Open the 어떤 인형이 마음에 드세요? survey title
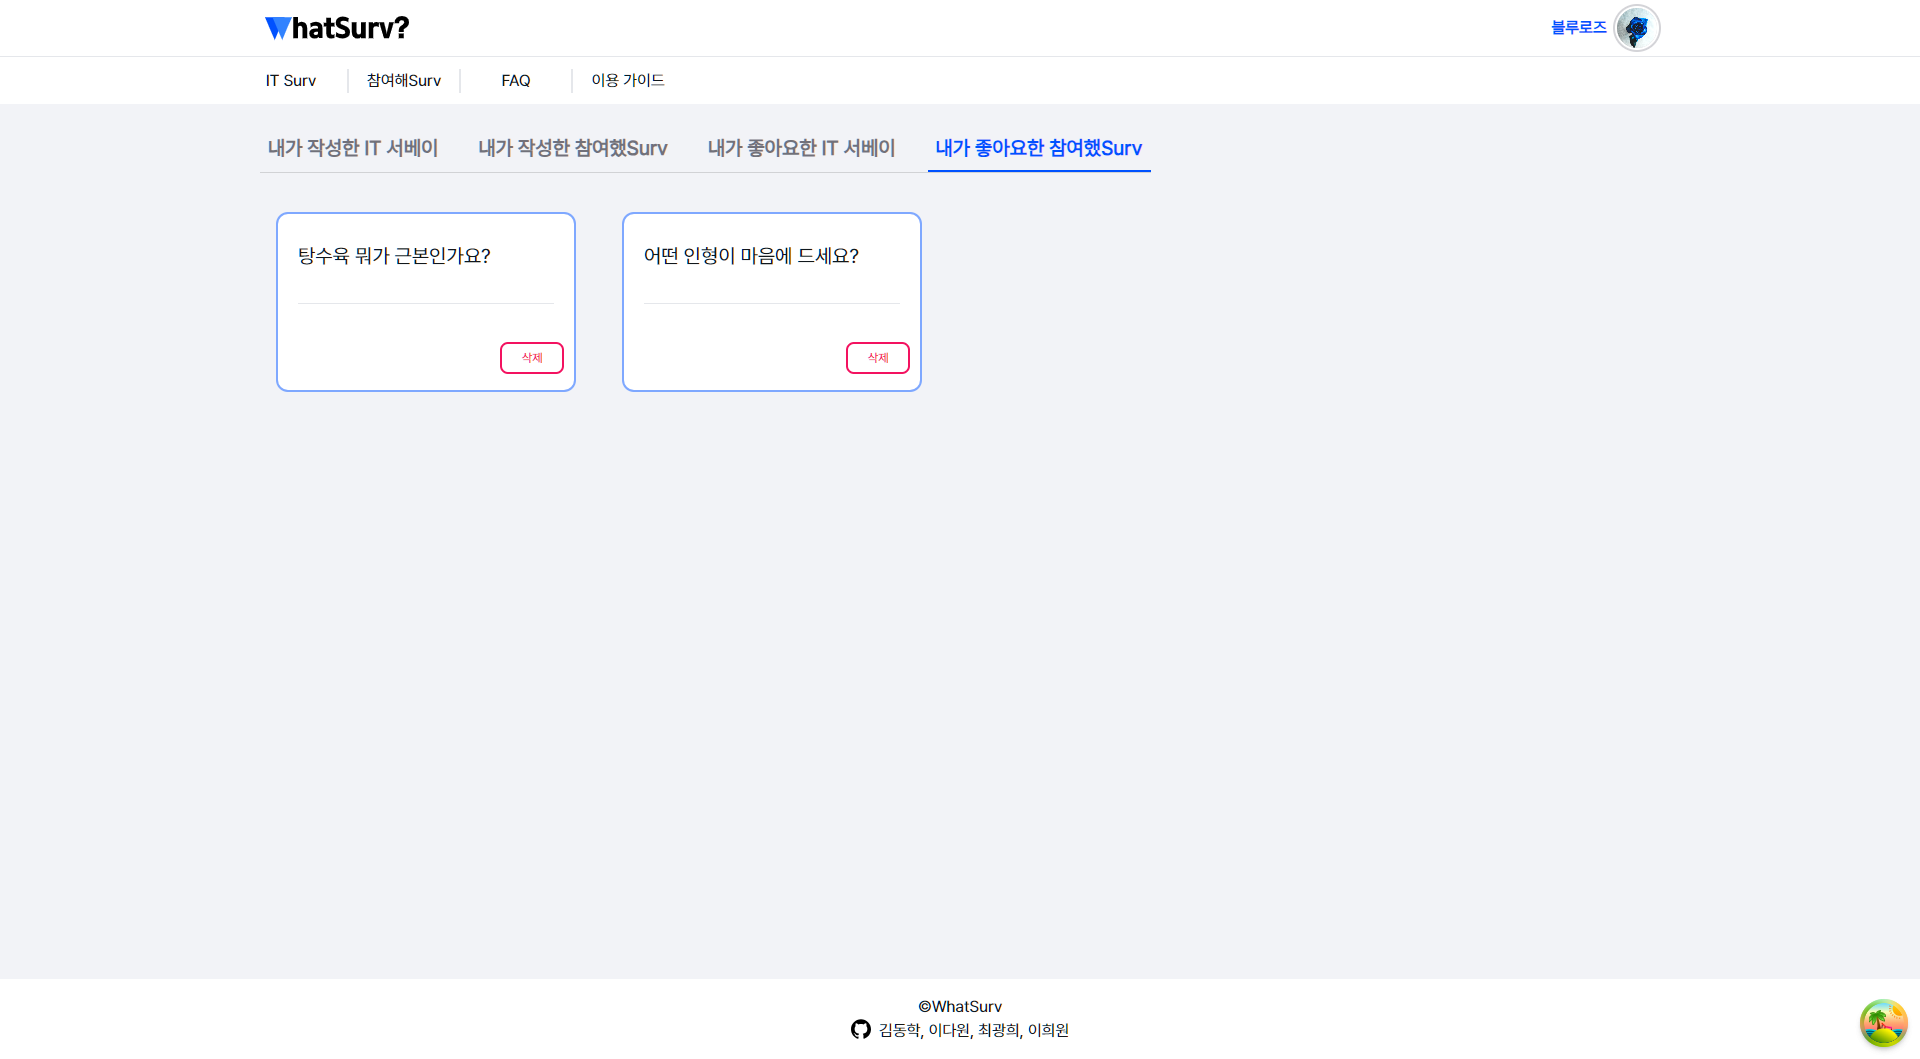Screen dimensions: 1920x1059 [751, 256]
